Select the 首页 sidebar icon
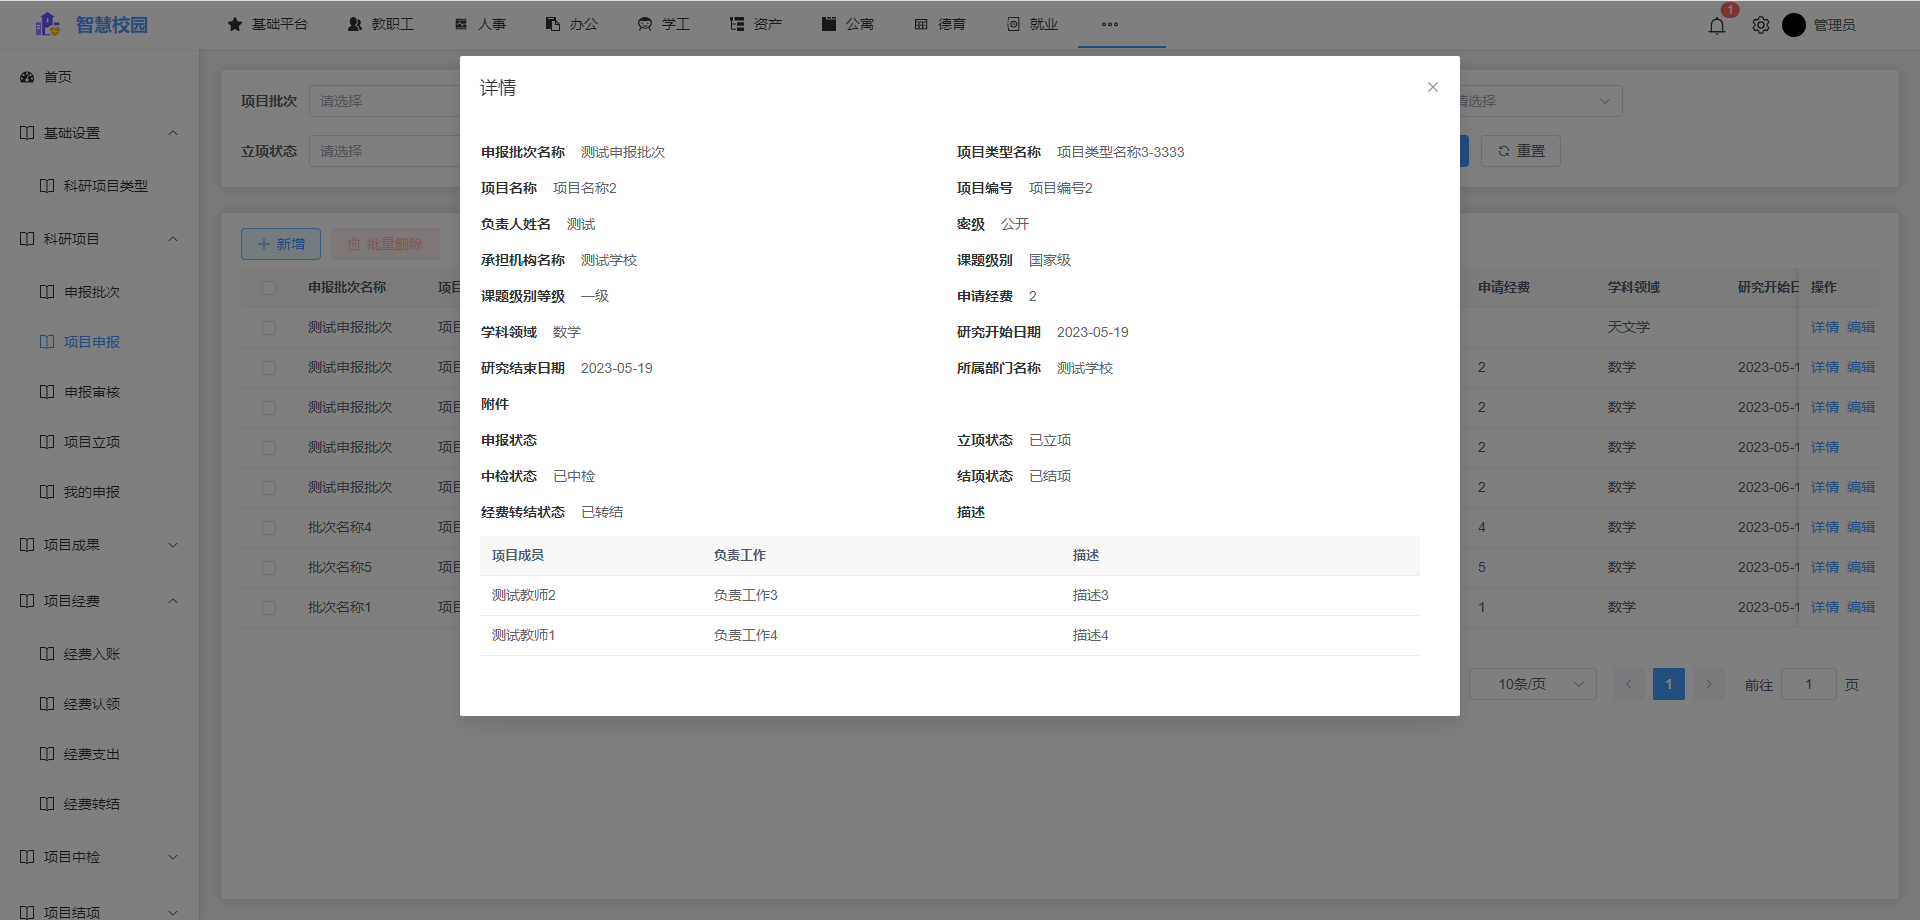 (x=26, y=76)
